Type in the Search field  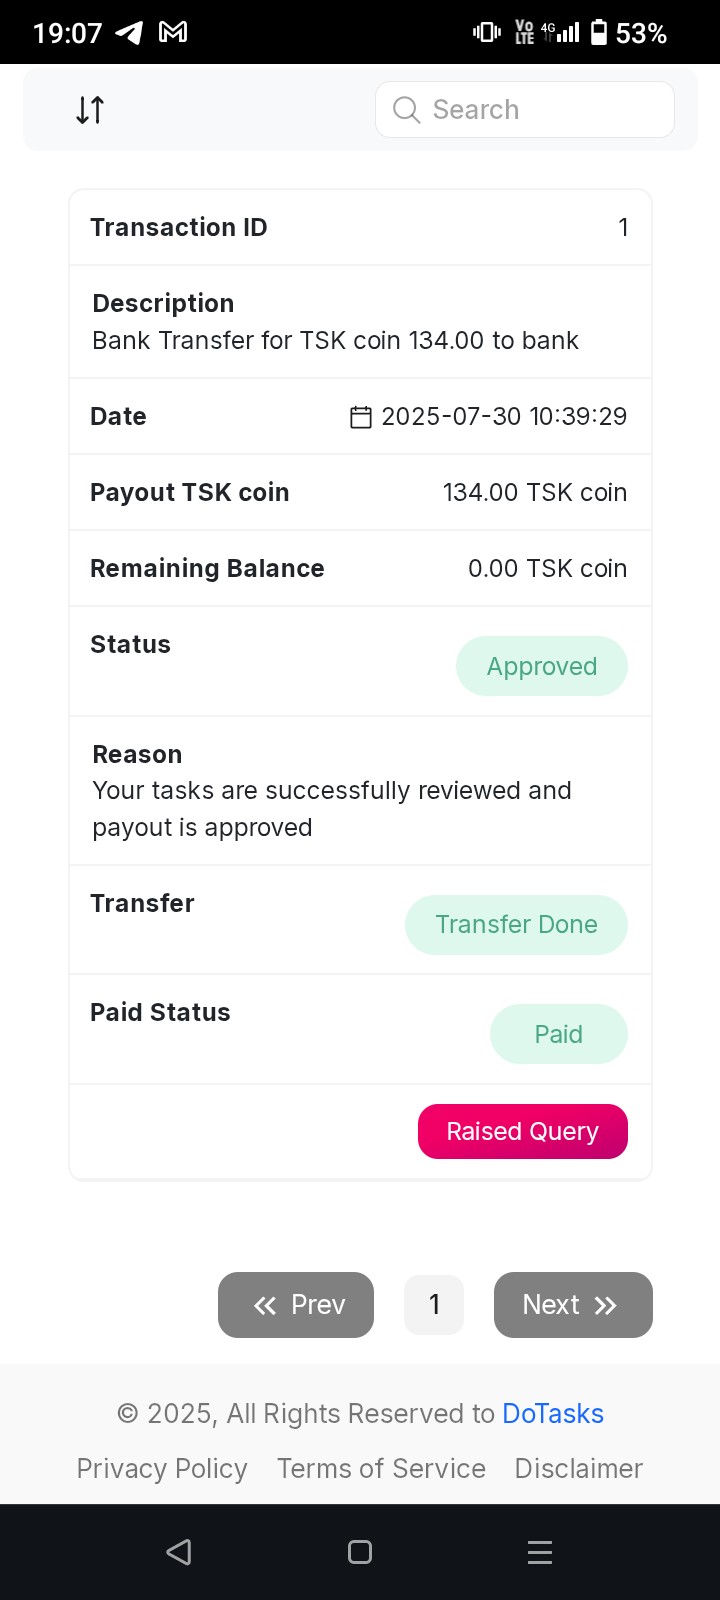(540, 110)
